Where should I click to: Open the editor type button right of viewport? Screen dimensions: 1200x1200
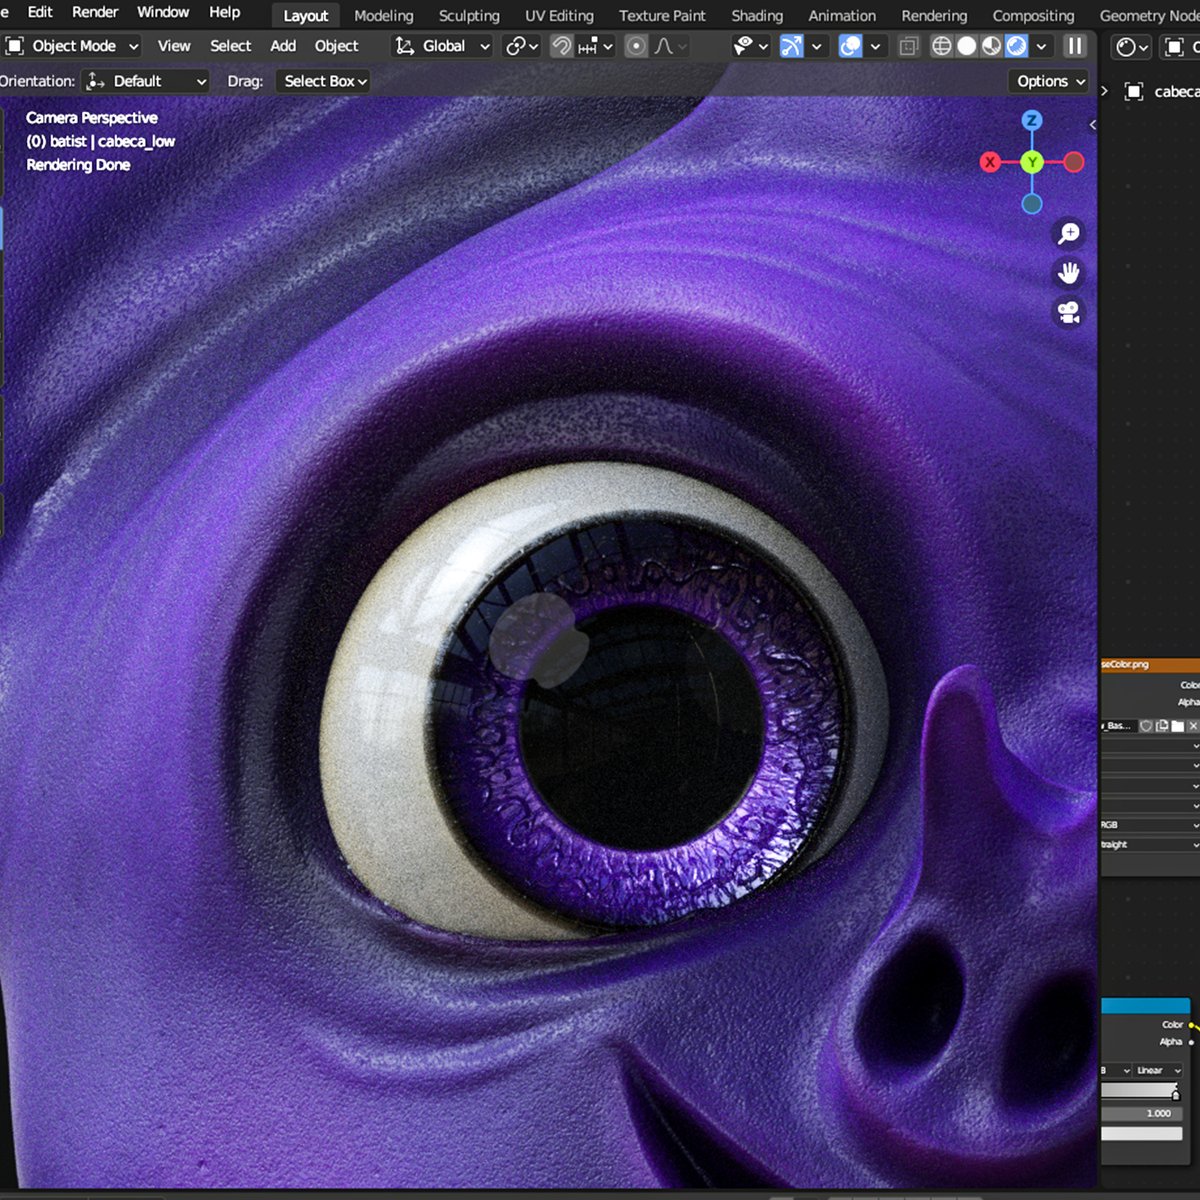point(1132,46)
